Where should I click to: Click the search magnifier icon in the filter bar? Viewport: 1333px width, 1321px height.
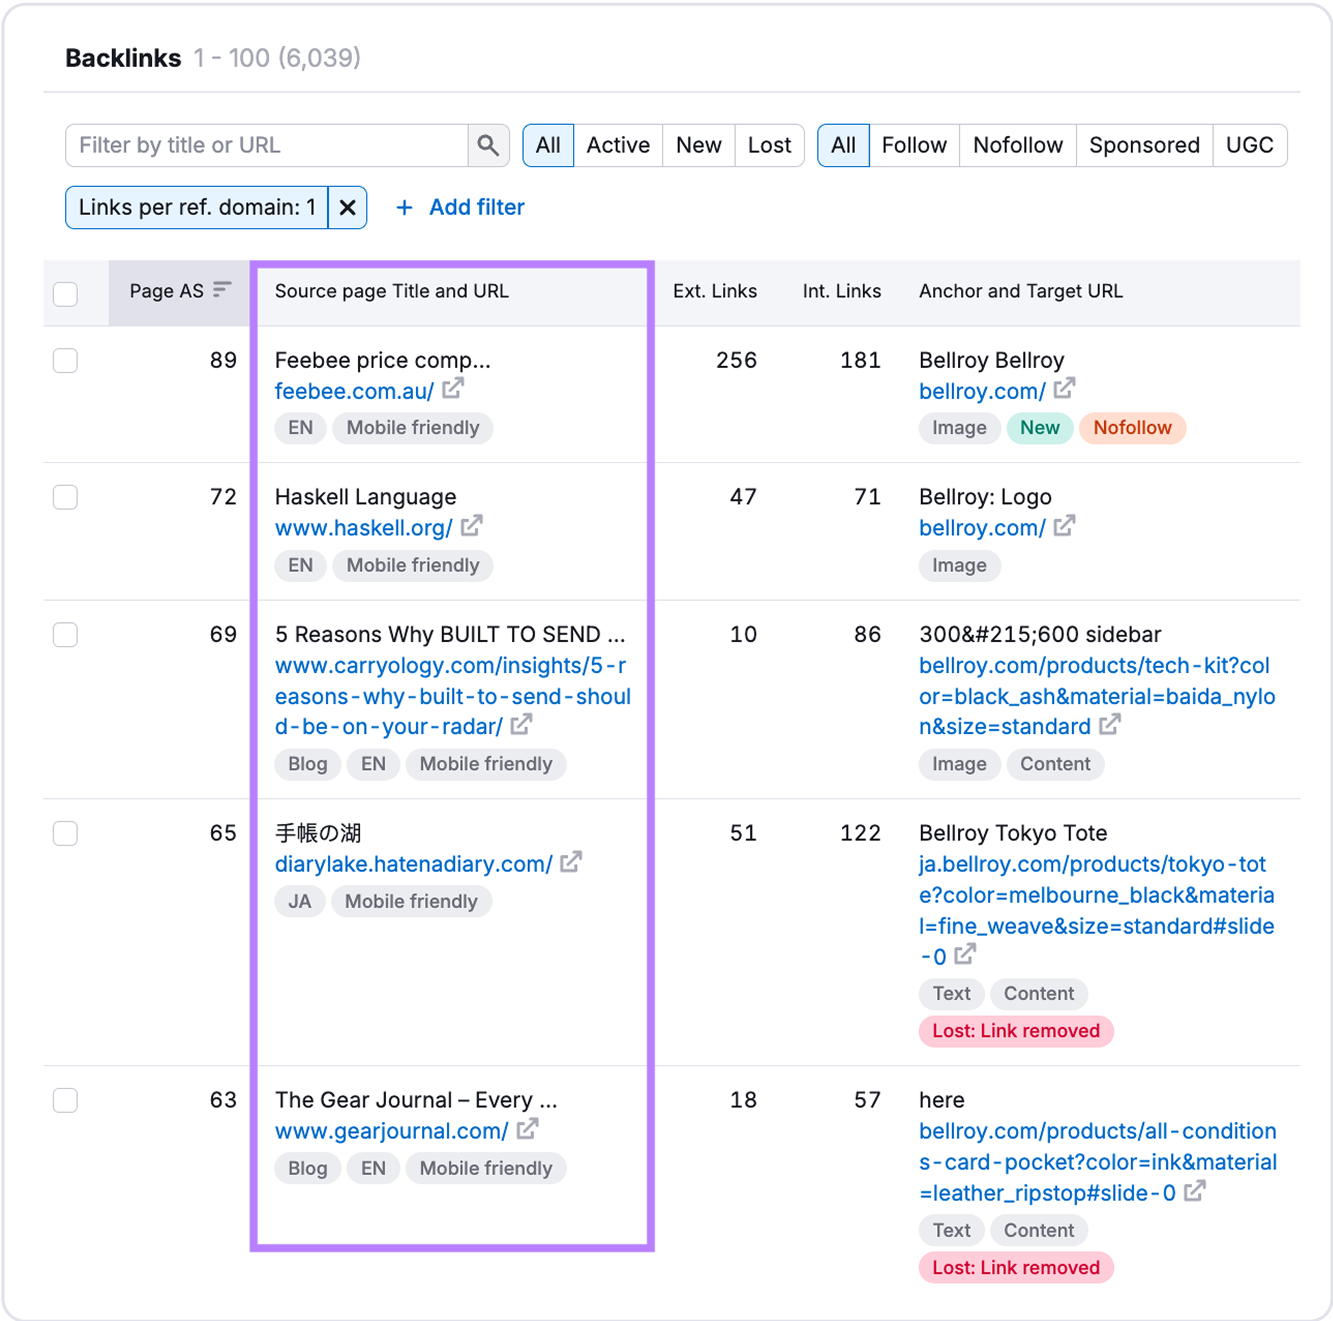[489, 145]
